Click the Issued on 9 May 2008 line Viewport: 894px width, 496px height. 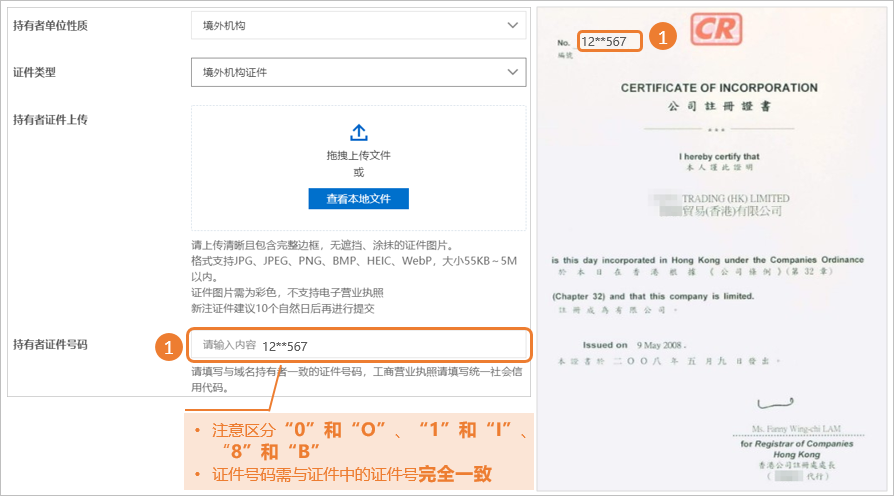click(649, 345)
